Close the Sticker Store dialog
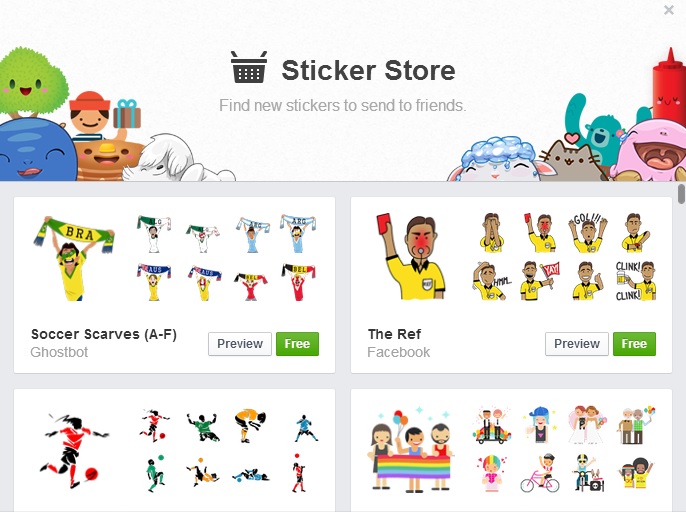686x512 pixels. tap(668, 10)
